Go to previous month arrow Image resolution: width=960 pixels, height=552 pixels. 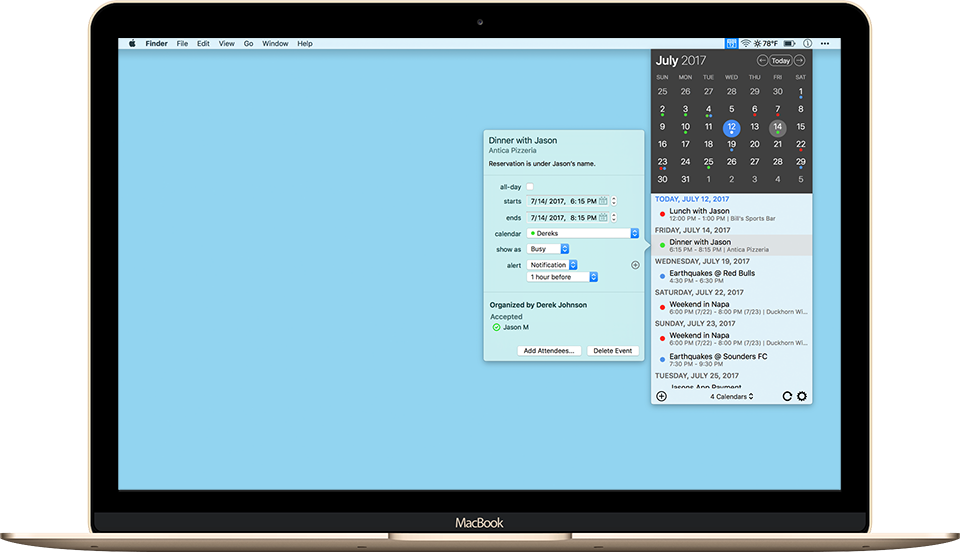762,61
